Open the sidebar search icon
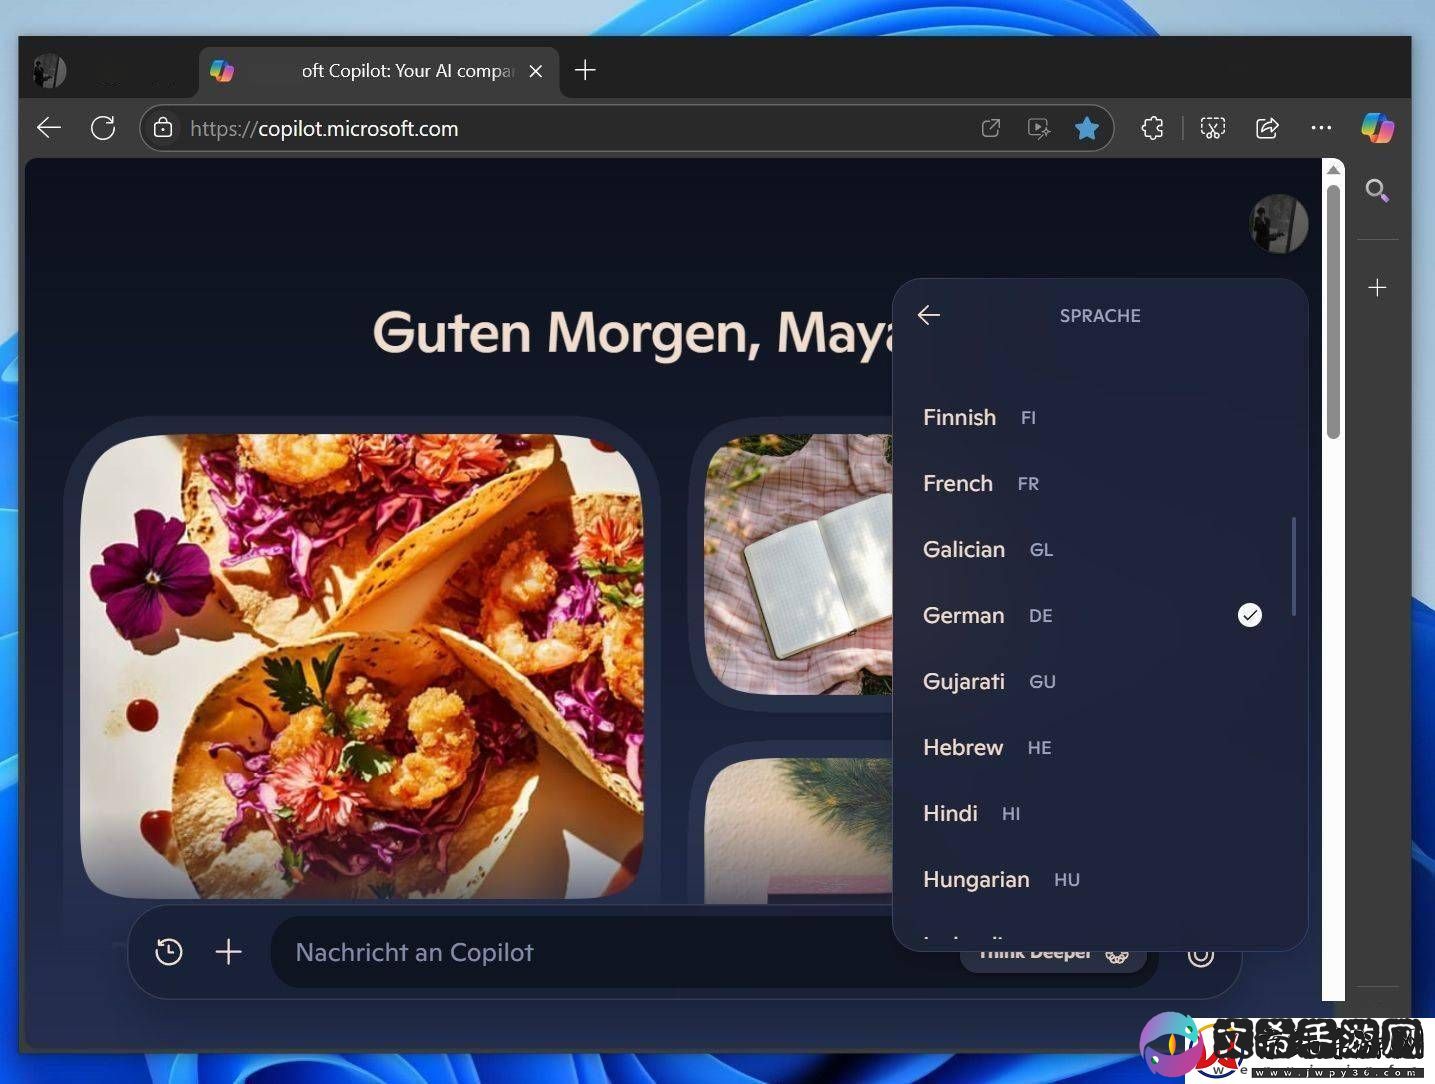 click(1377, 190)
